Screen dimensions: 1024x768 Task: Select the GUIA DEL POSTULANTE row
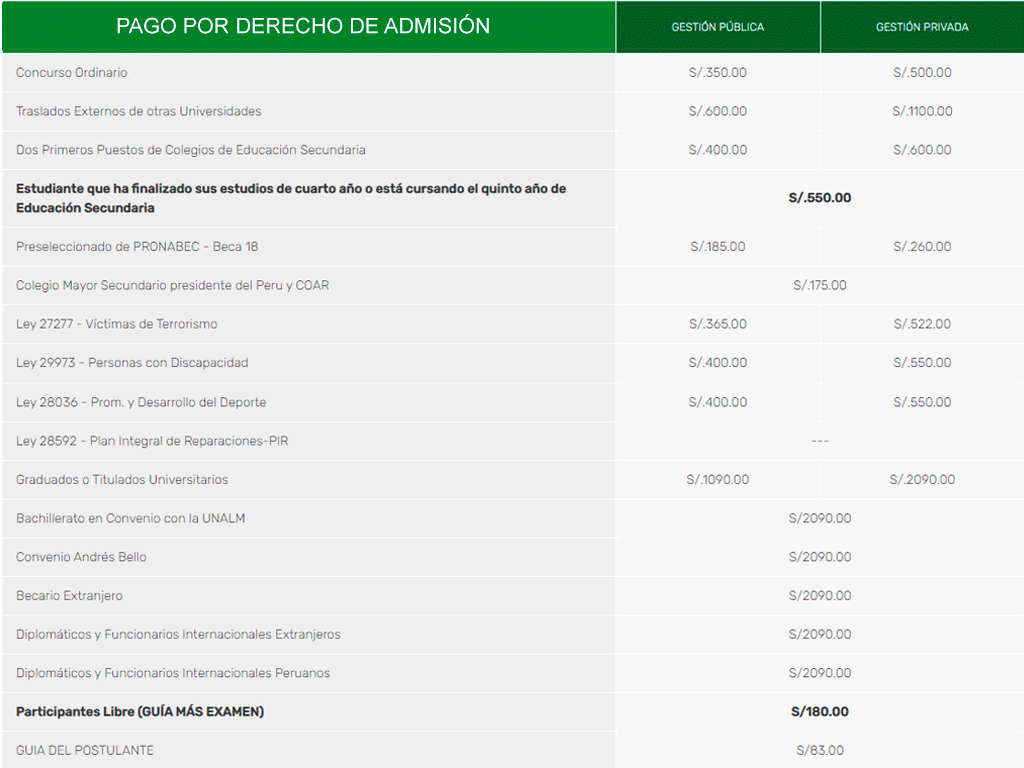85,750
